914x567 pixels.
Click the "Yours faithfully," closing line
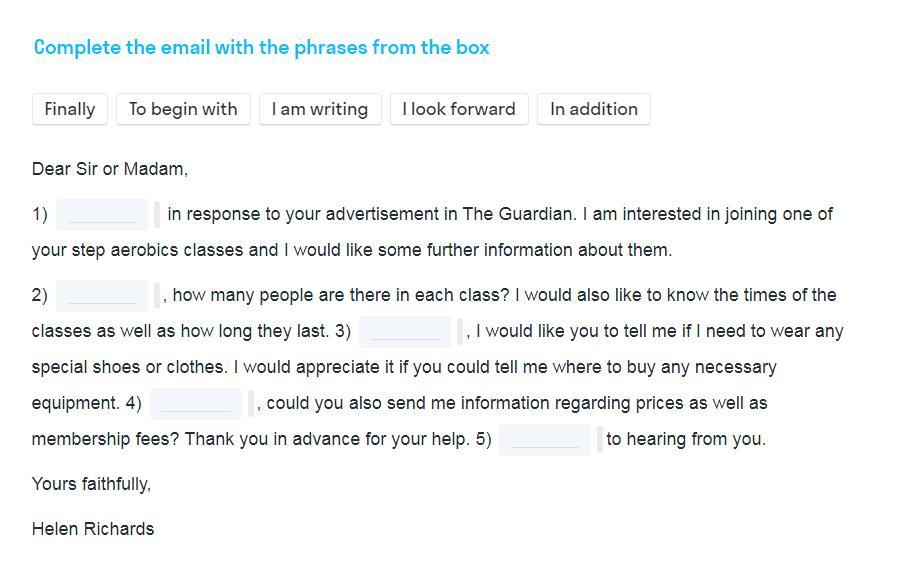[x=91, y=484]
